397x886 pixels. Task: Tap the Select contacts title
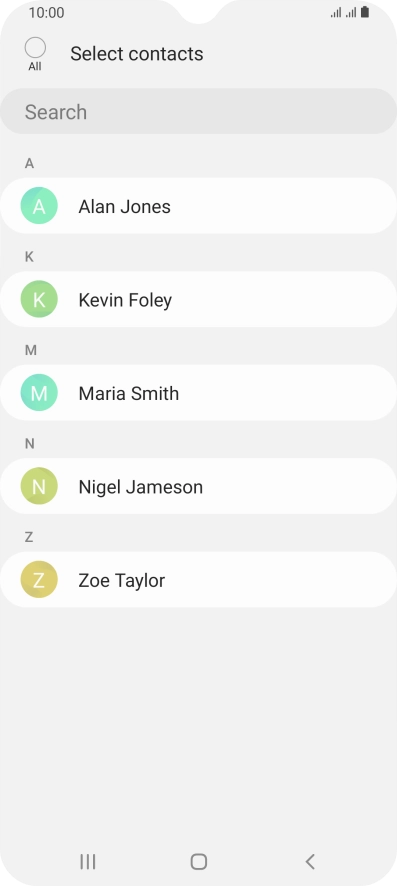tap(137, 54)
